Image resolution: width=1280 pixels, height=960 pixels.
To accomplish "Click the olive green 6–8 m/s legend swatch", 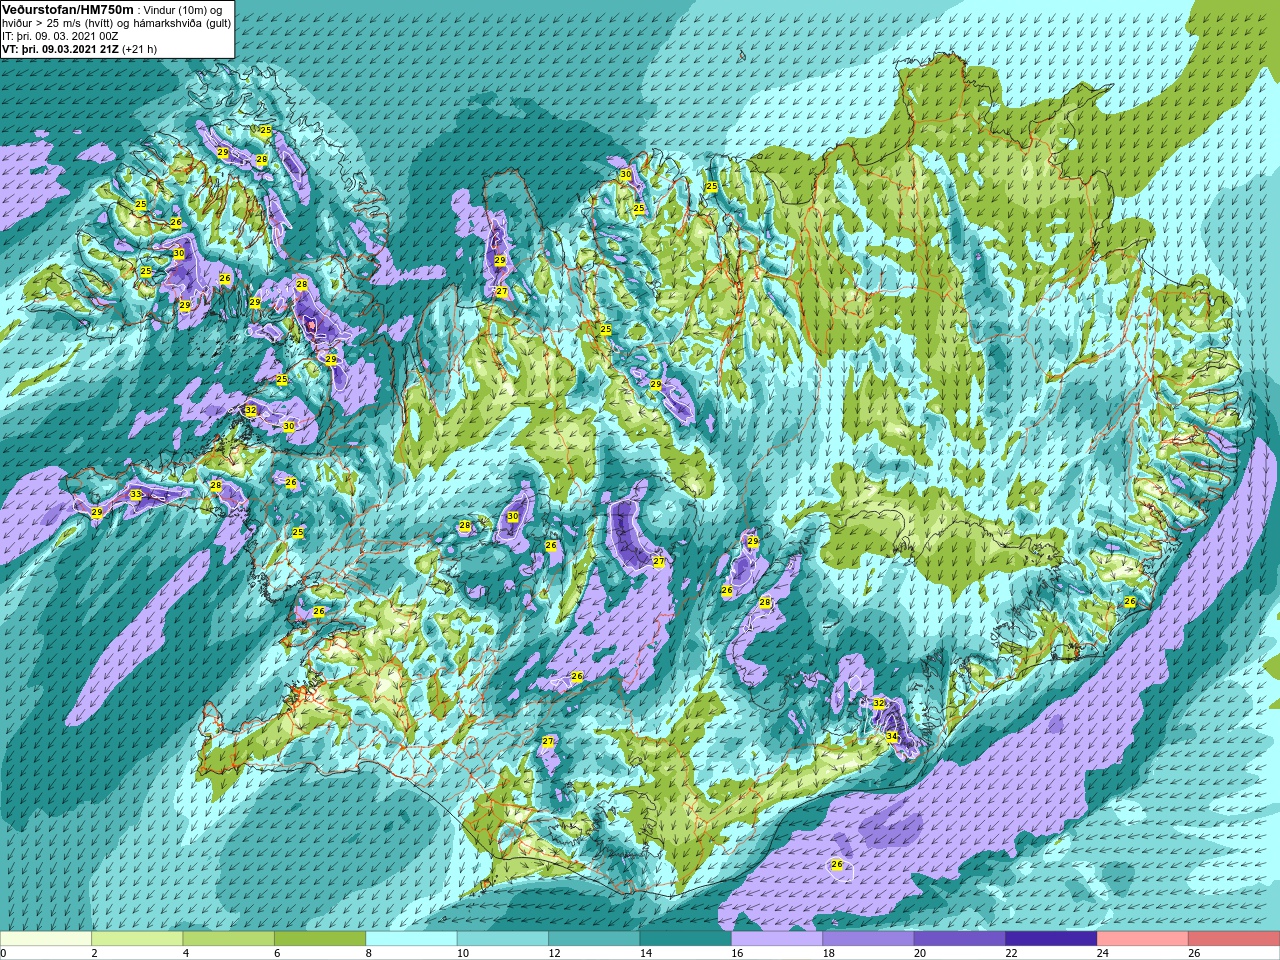I will click(320, 939).
